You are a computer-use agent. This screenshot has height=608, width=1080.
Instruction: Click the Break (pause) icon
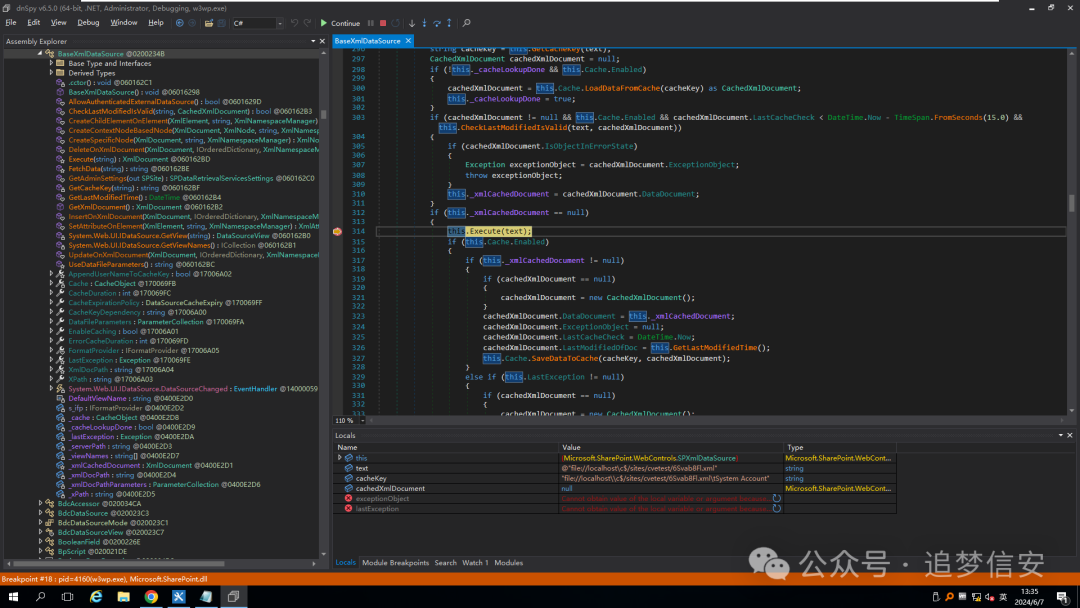pos(371,23)
